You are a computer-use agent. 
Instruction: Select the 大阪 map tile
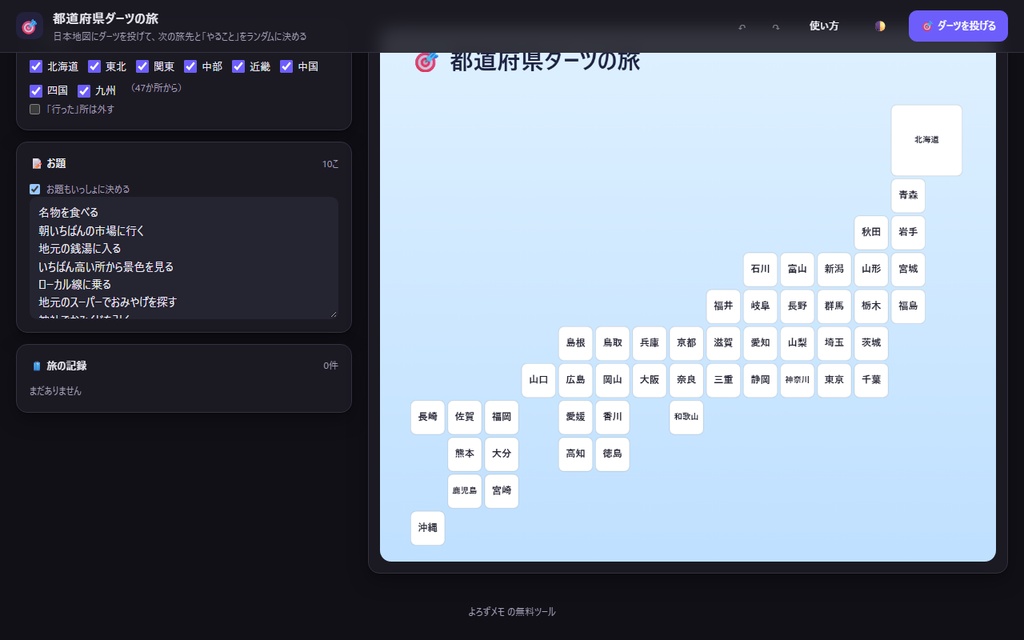coord(649,380)
